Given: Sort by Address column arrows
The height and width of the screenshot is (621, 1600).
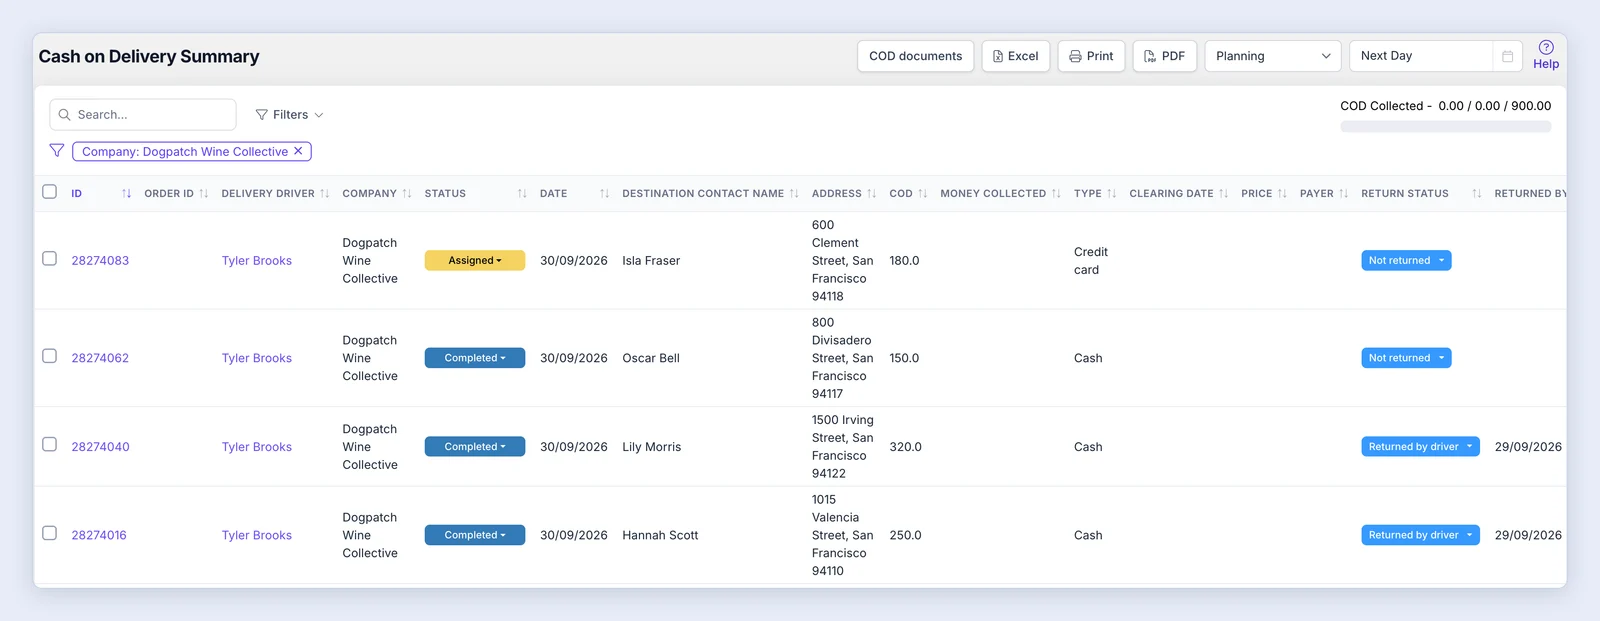Looking at the screenshot, I should pos(872,194).
